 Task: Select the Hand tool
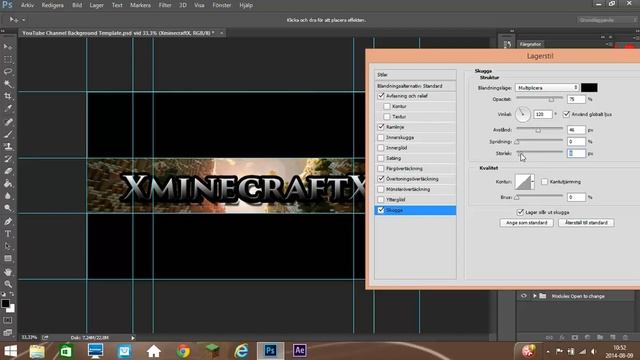(x=8, y=271)
